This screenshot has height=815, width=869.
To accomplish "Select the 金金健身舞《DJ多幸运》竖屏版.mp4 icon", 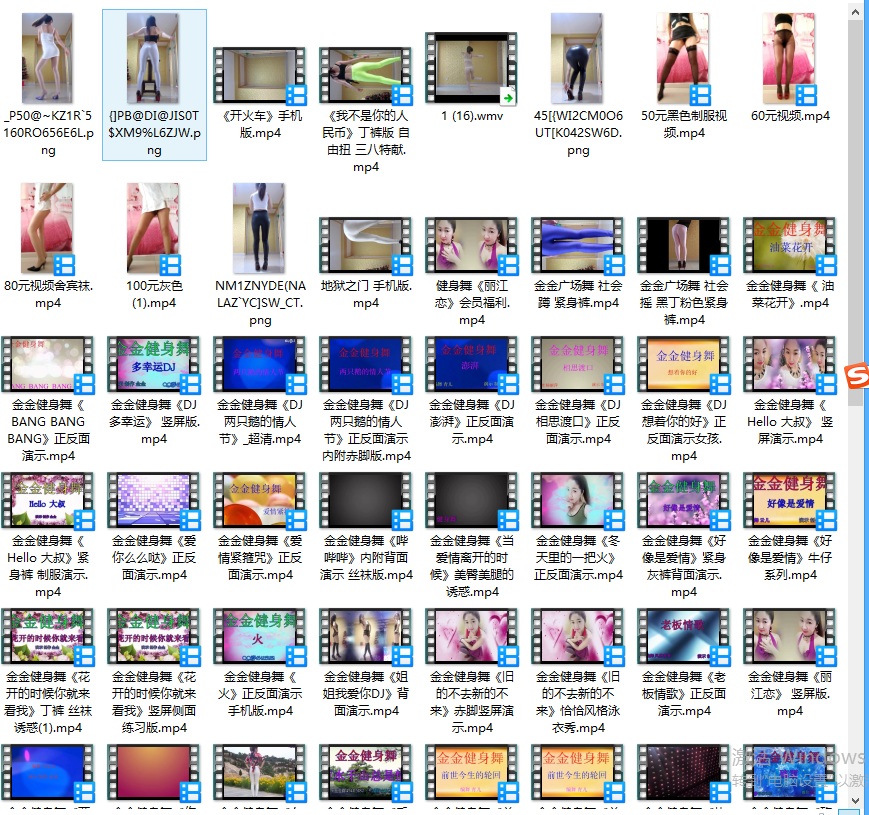I will coord(154,365).
